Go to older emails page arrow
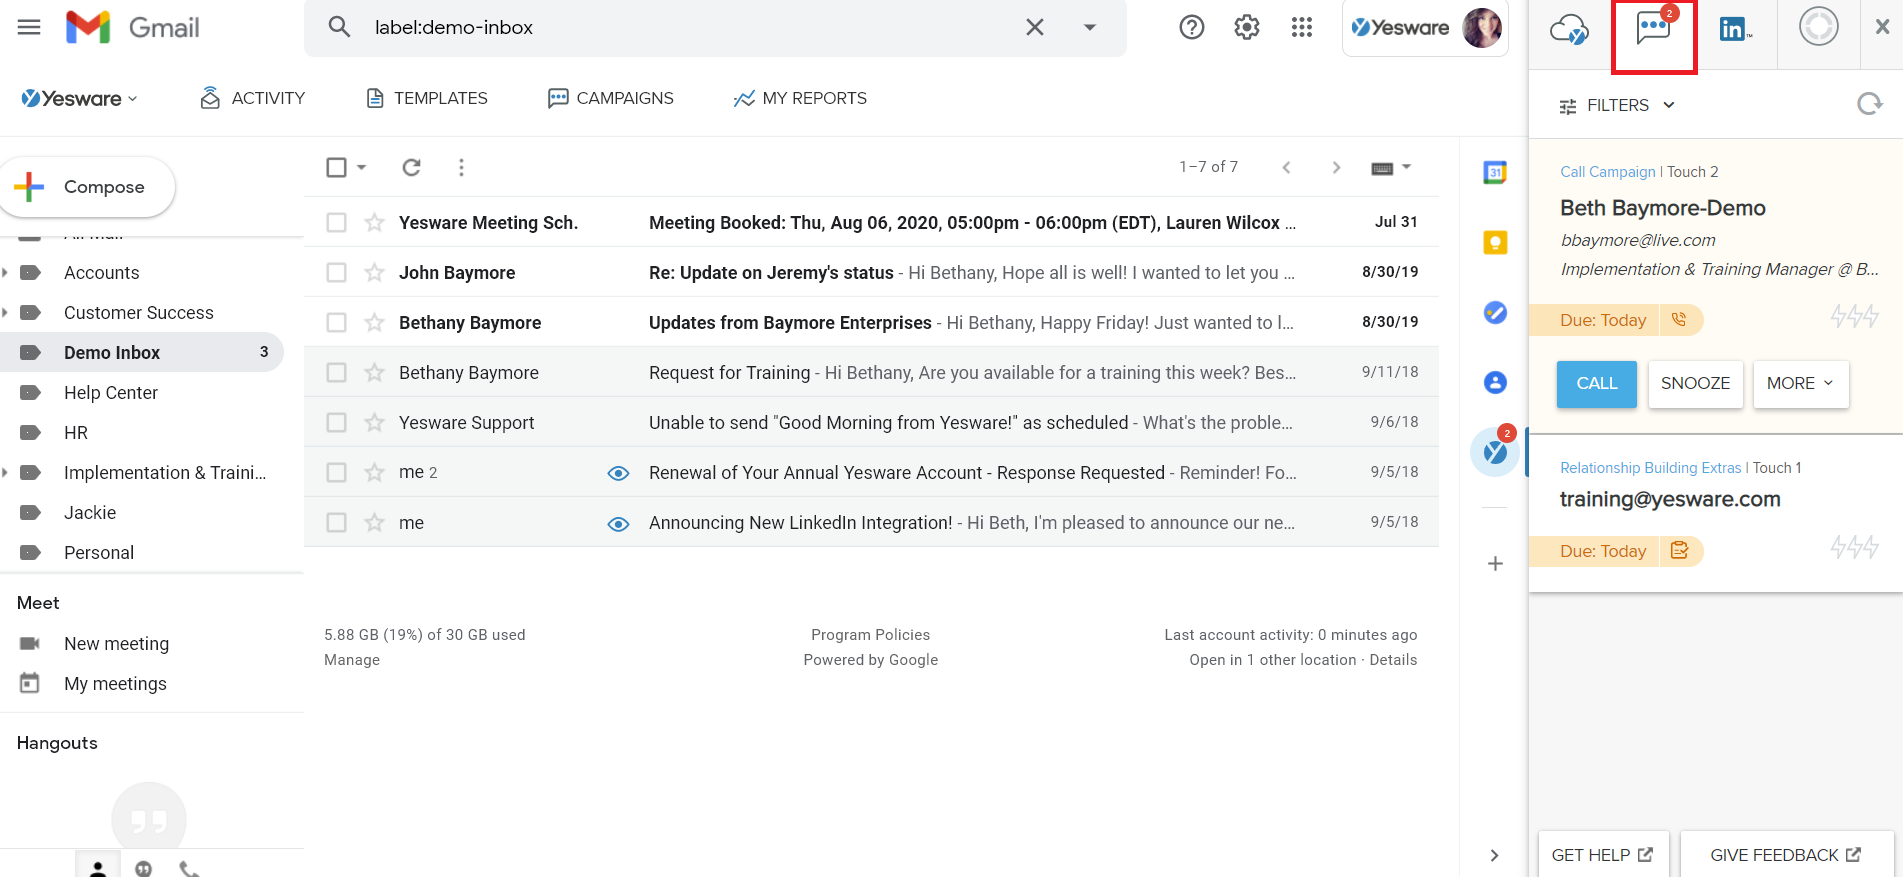 tap(1336, 167)
